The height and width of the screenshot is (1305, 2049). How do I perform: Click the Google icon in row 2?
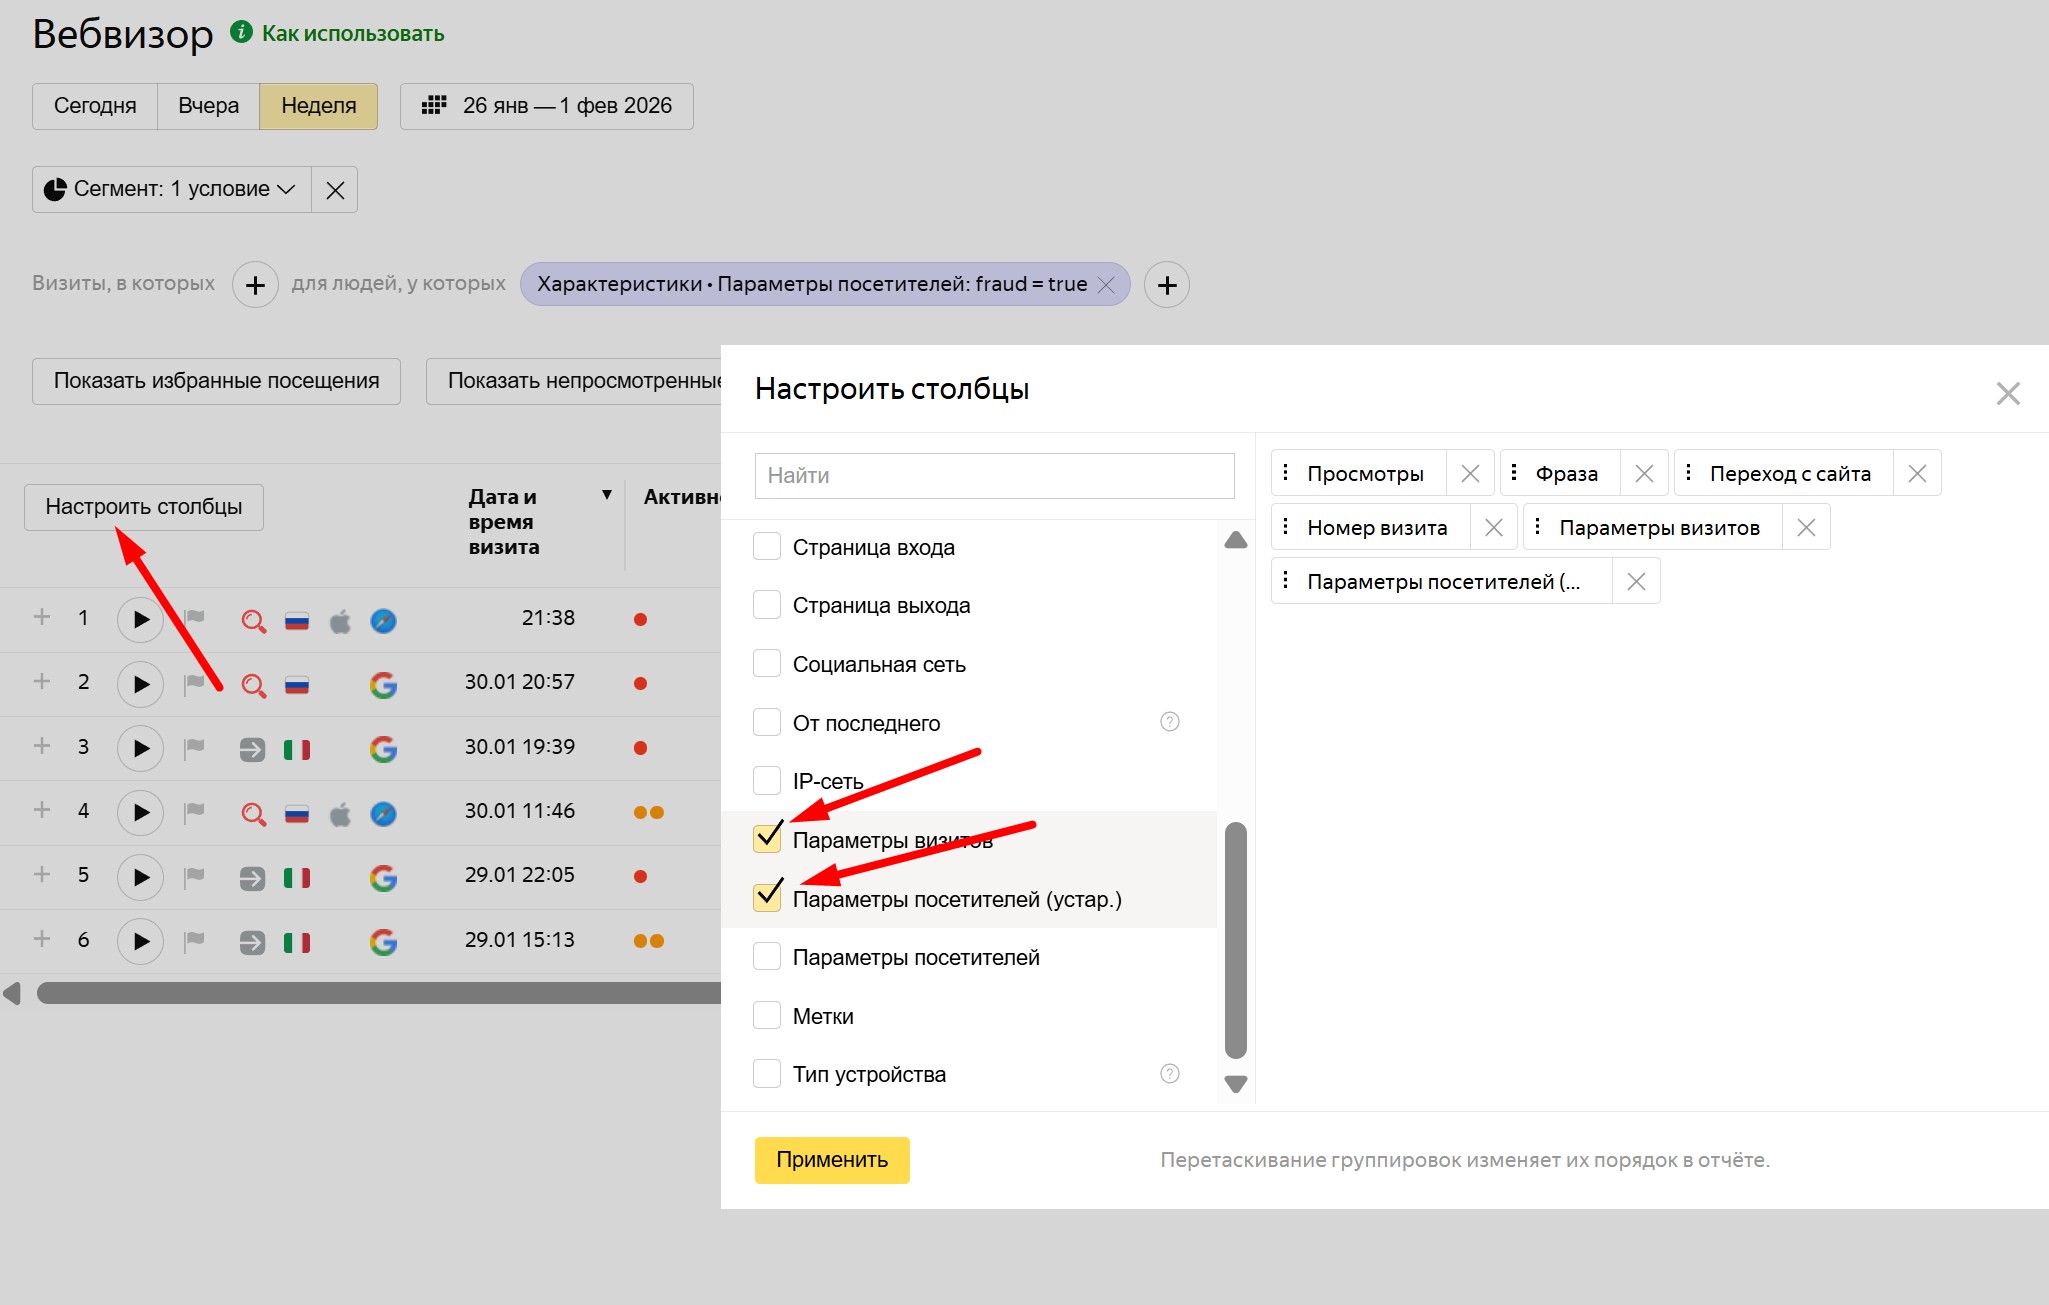(x=383, y=685)
